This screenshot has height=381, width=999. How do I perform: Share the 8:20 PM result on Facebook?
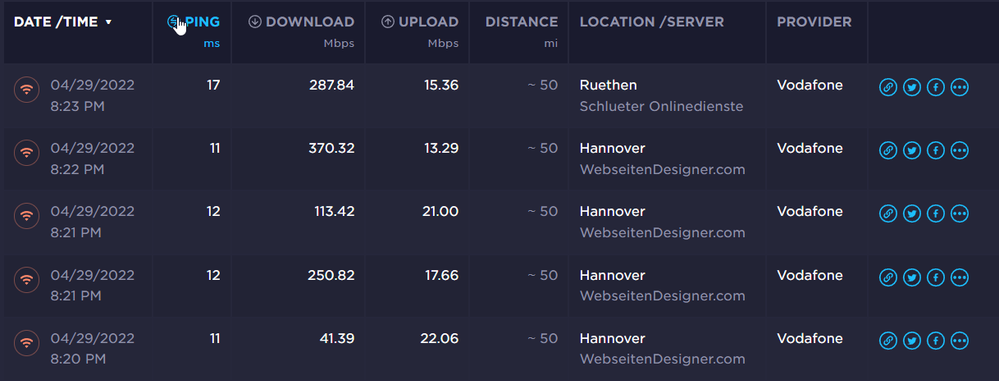[935, 341]
